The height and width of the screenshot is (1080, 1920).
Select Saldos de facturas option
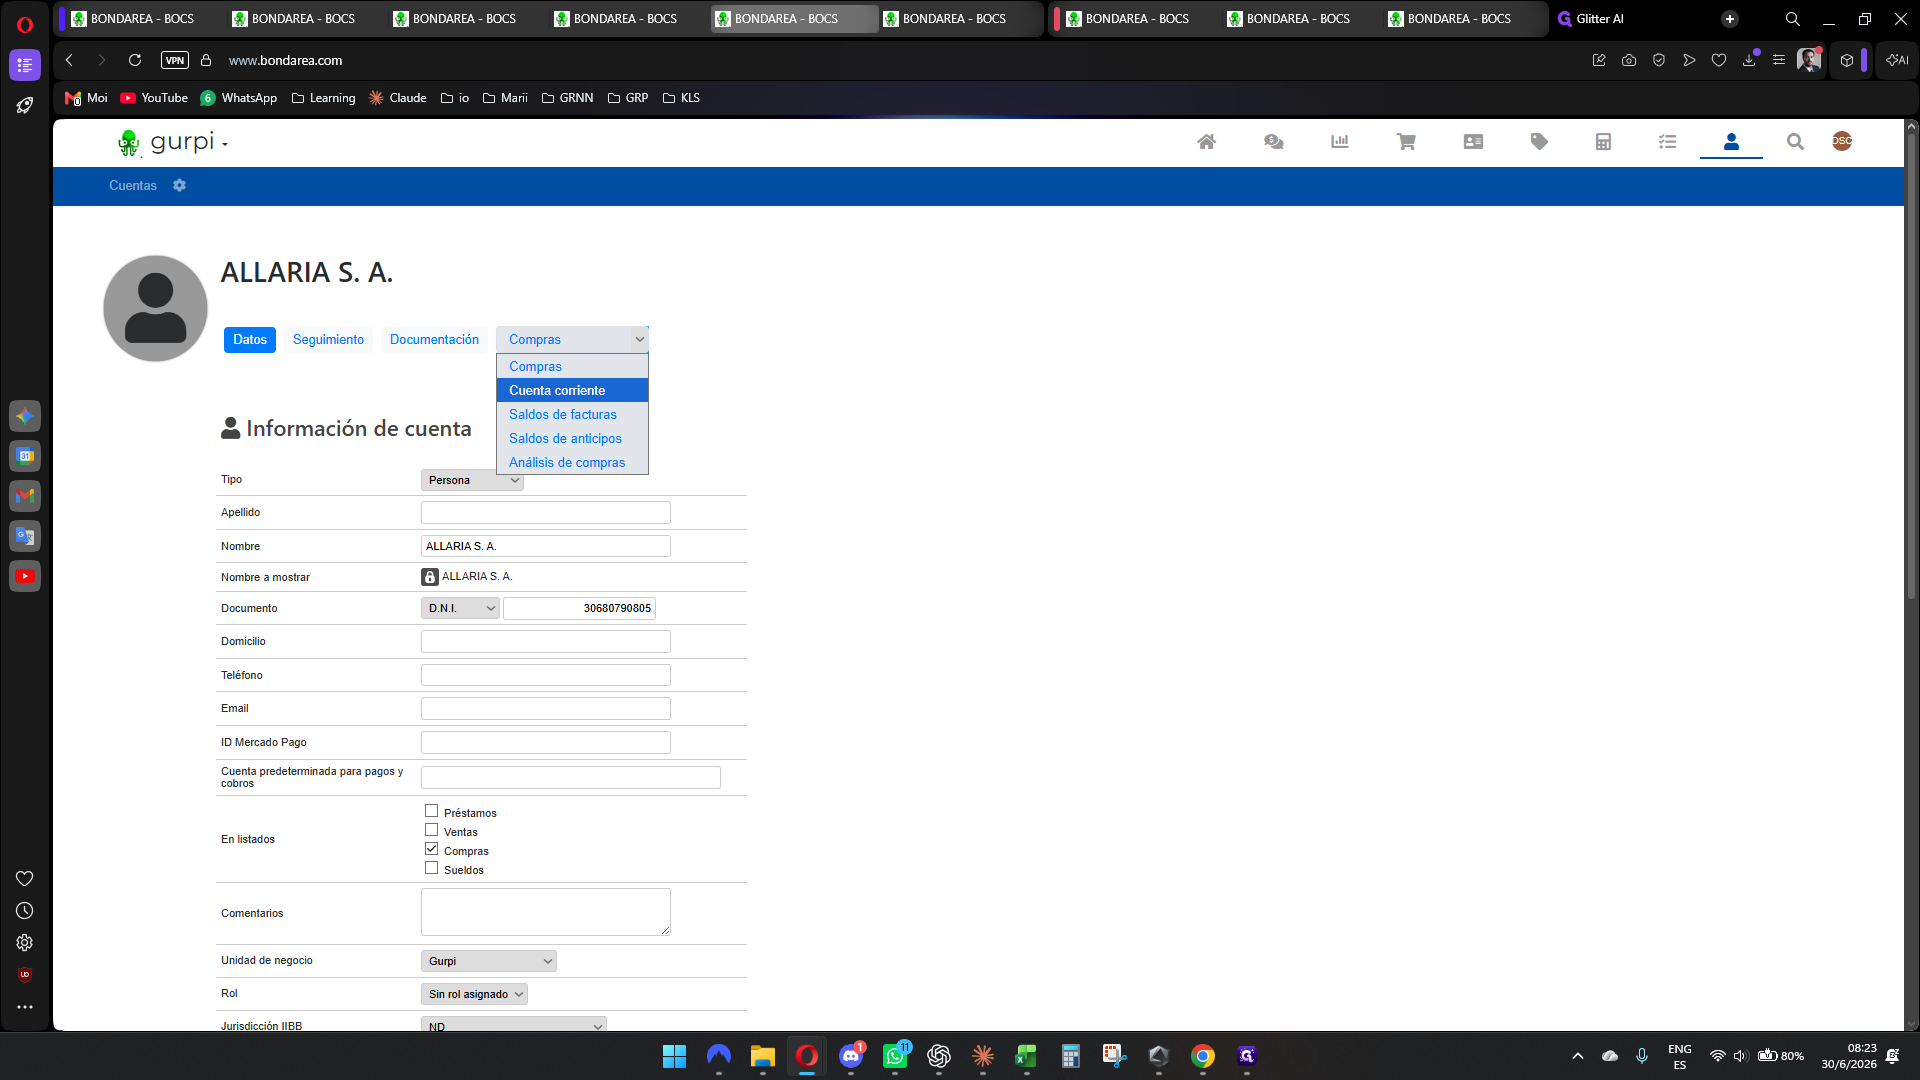coord(572,415)
